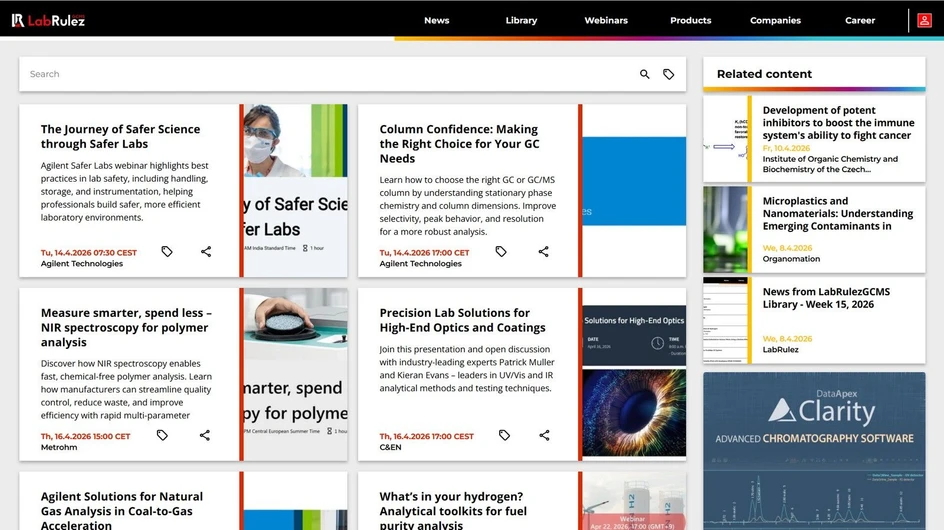The image size is (944, 530).
Task: Open 'Agilent Solutions for Natural Gas Analysis' title
Action: (122, 510)
